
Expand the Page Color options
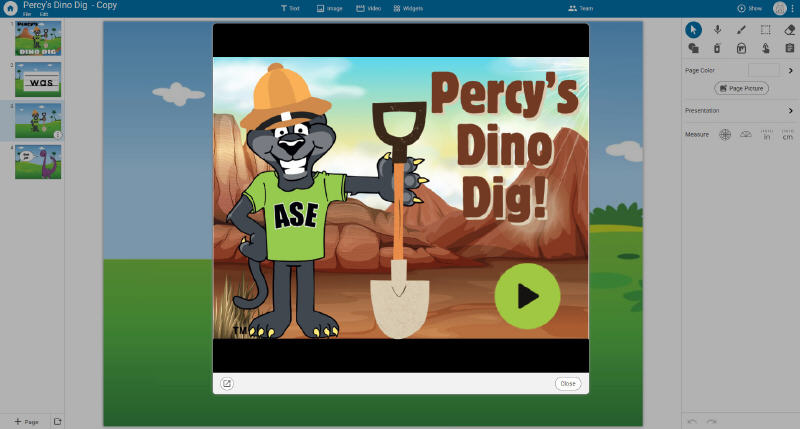(x=790, y=70)
